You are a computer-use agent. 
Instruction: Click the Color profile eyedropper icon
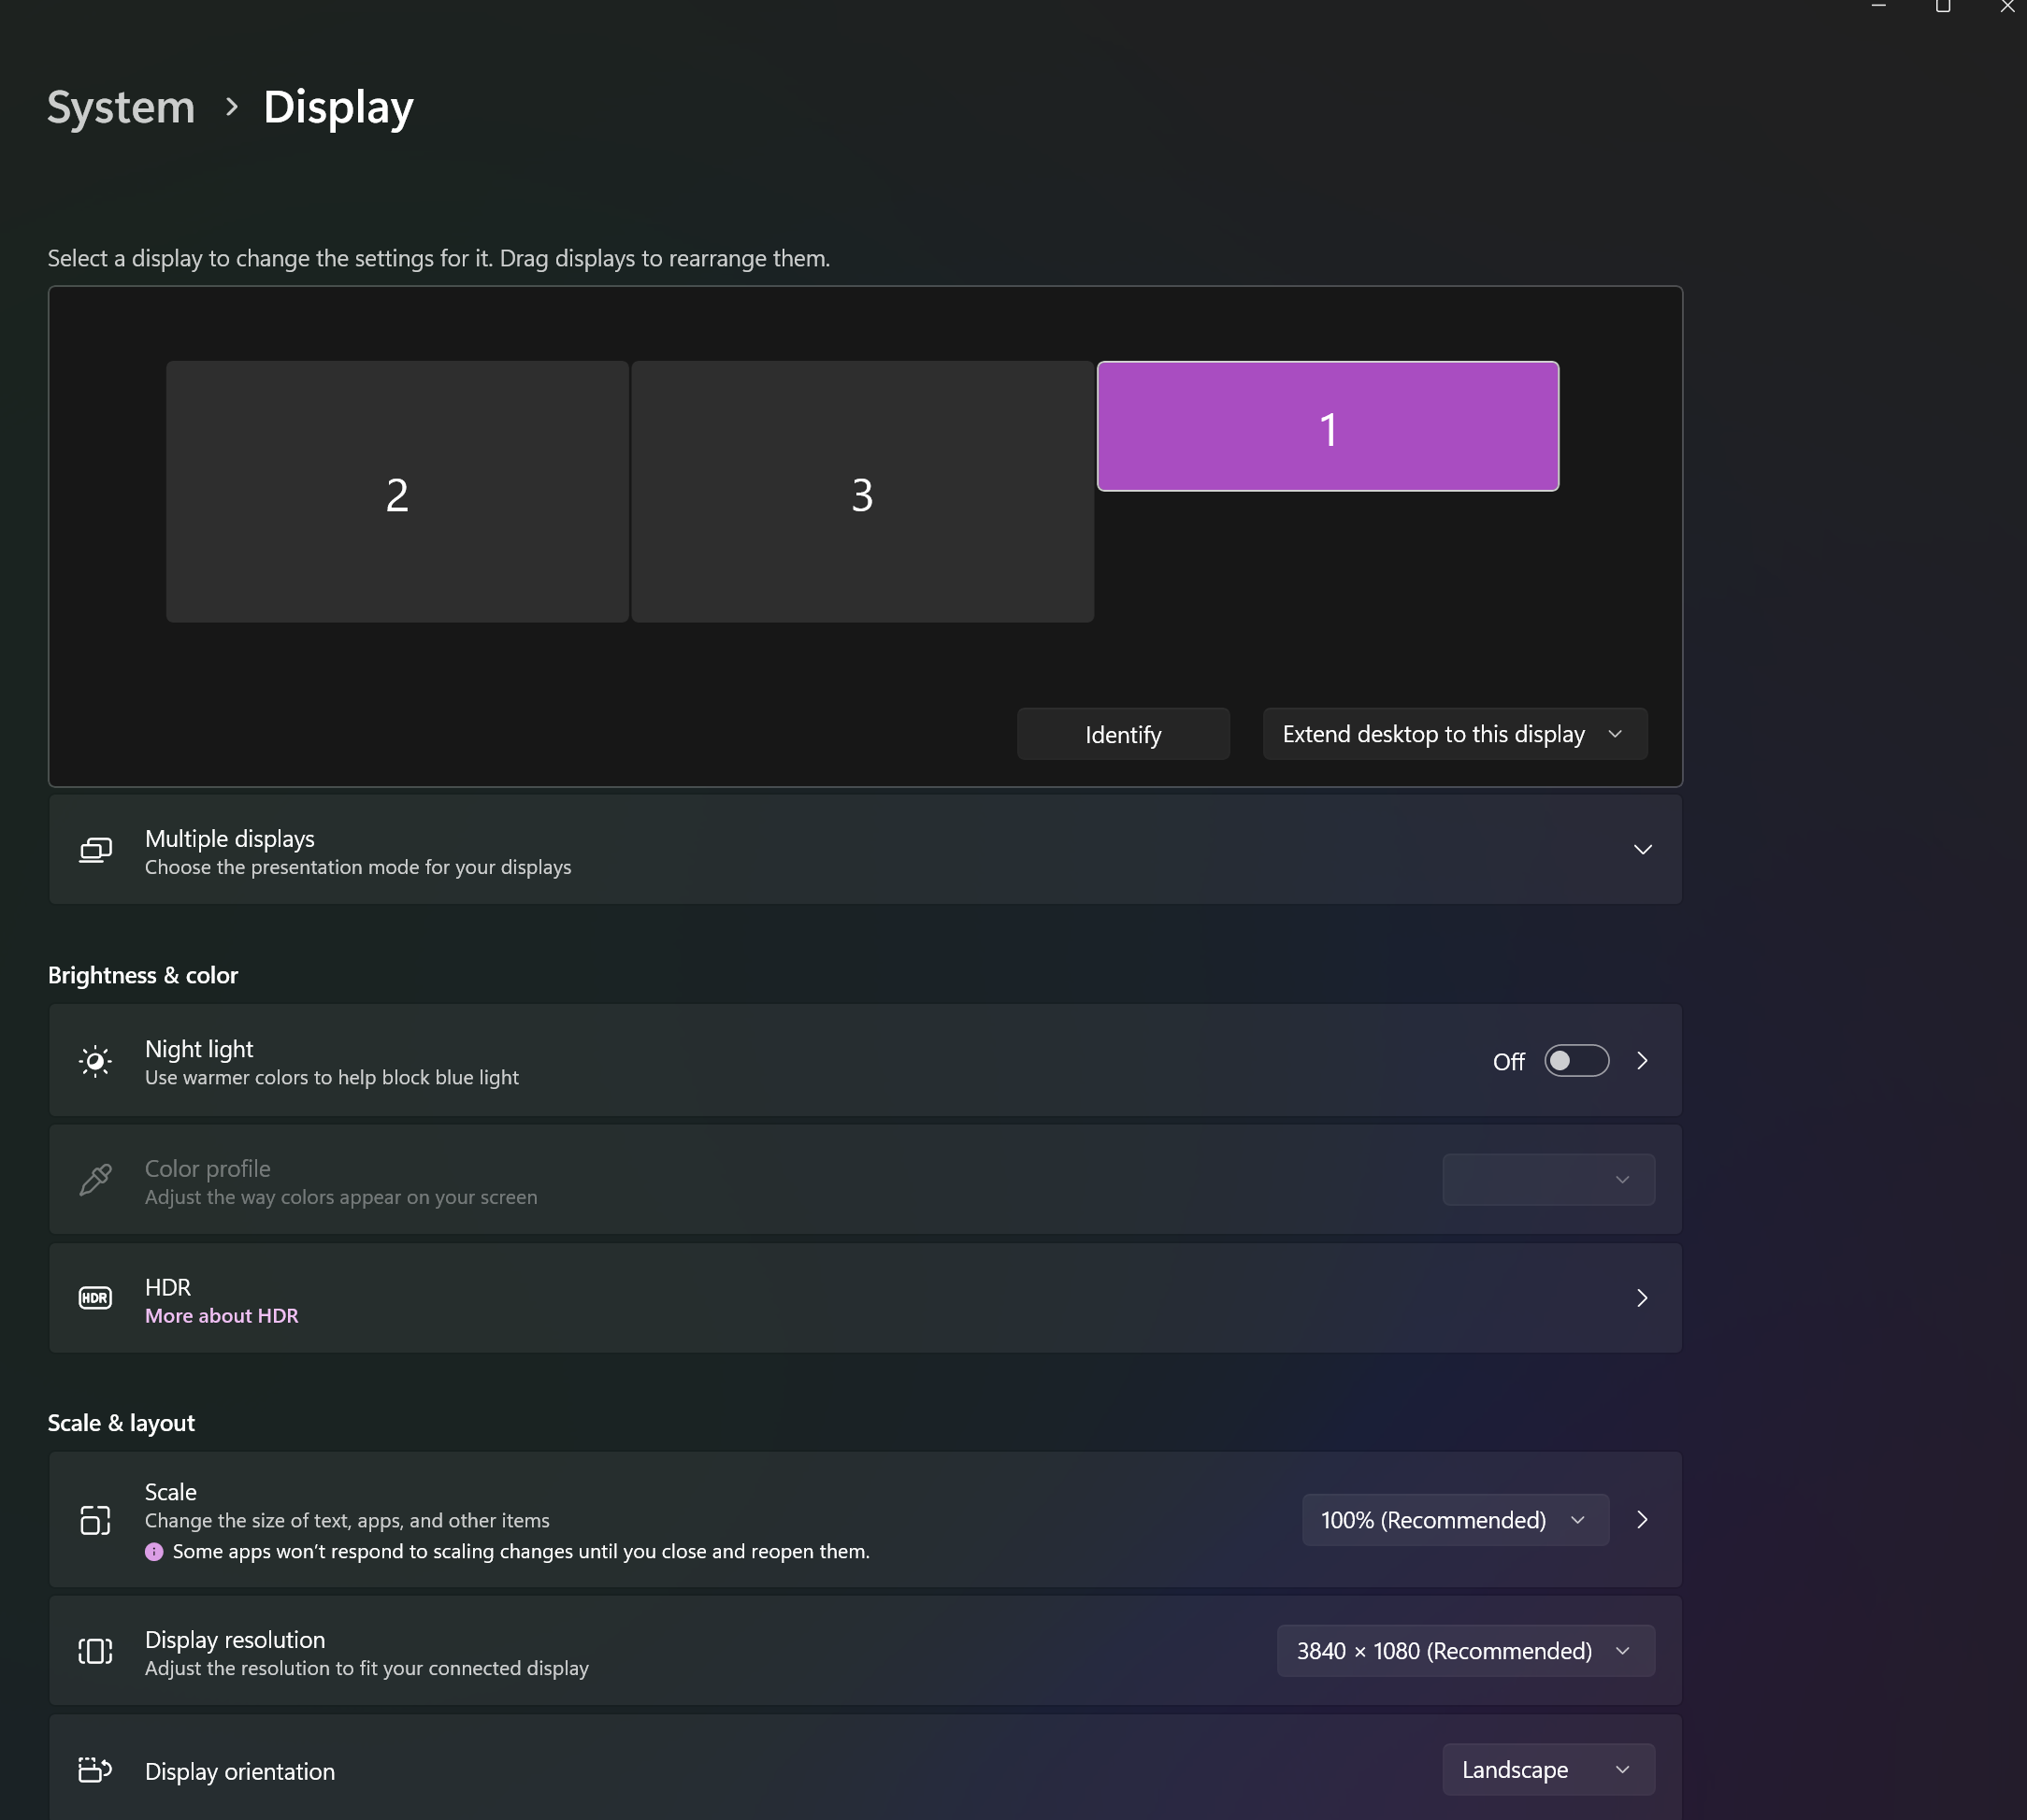coord(95,1180)
